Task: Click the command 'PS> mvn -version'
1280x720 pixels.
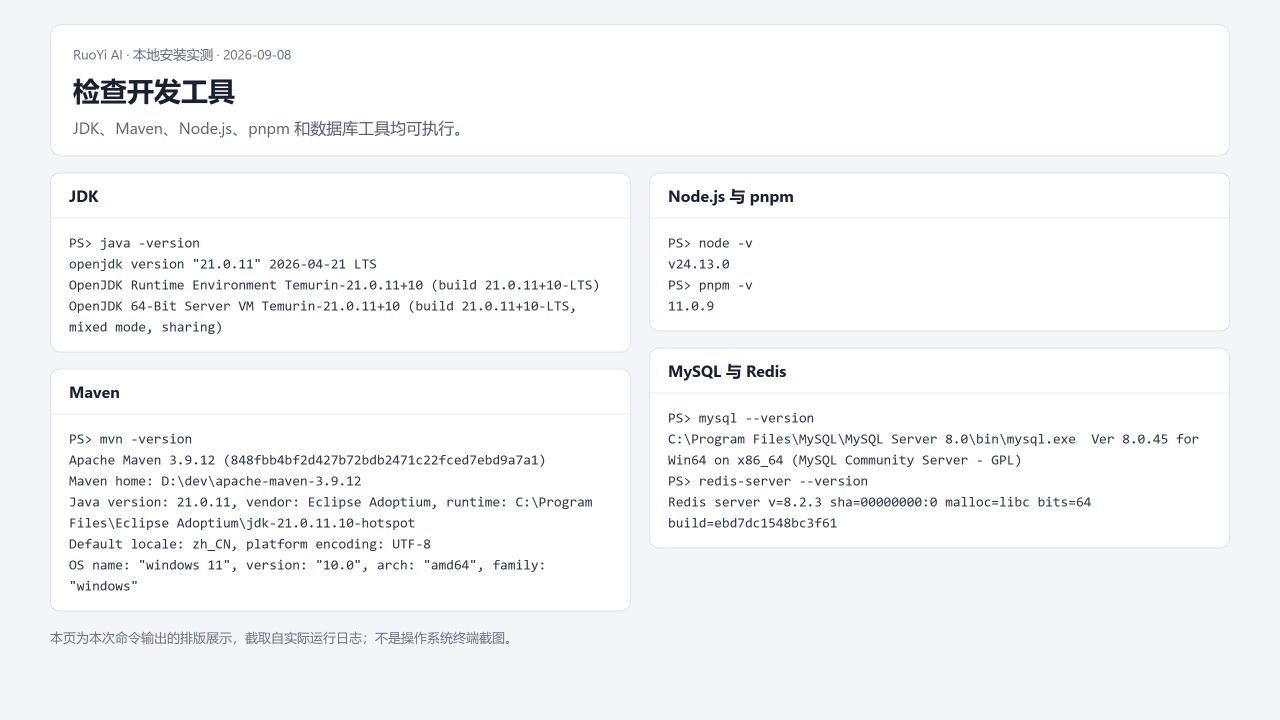Action: (x=130, y=439)
